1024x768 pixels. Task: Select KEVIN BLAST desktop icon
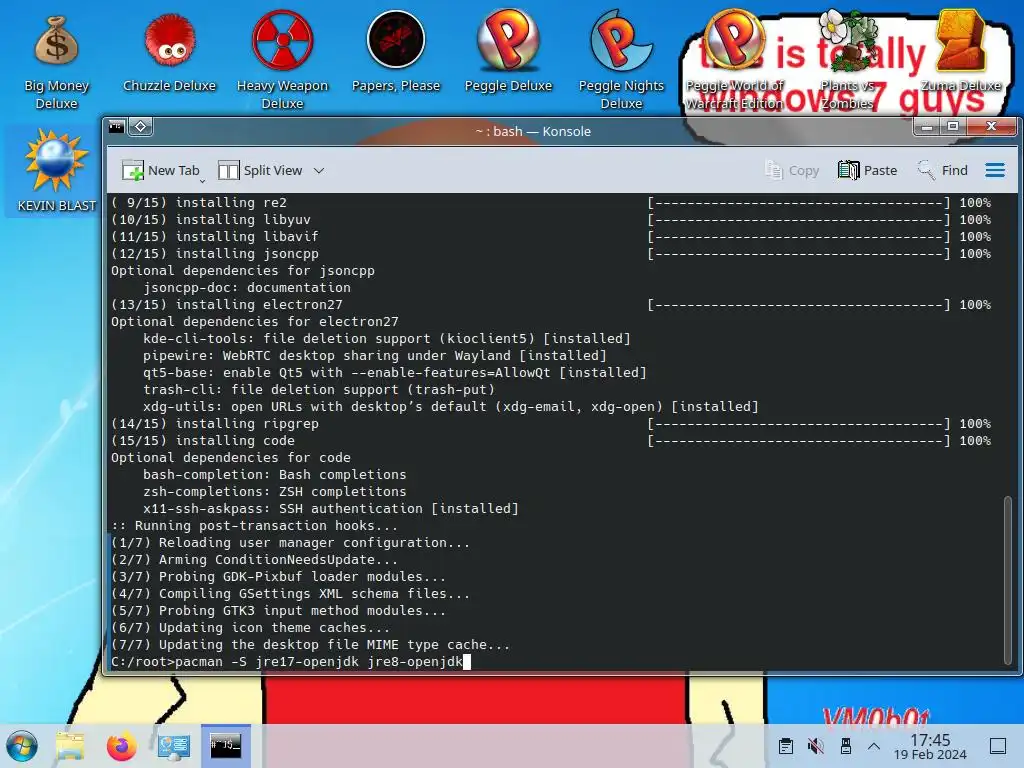coord(56,170)
